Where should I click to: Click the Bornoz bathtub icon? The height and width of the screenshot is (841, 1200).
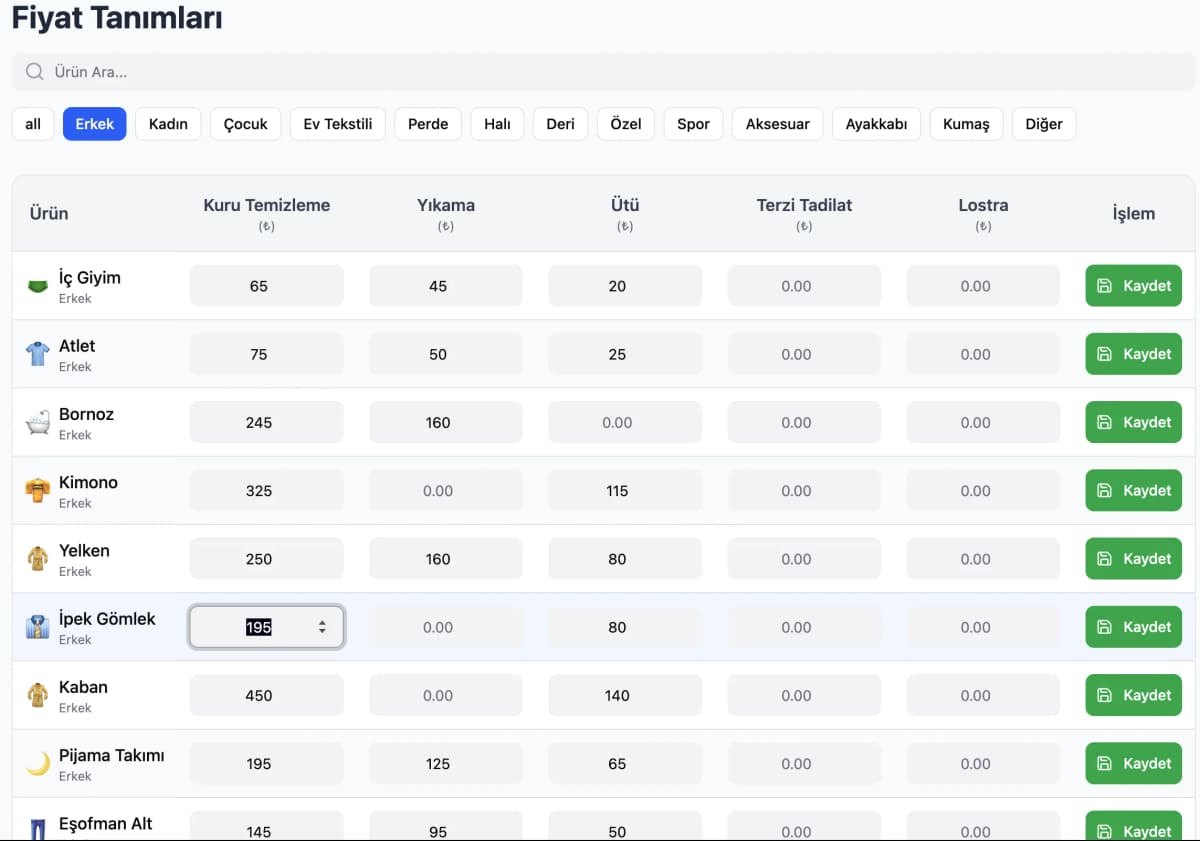click(x=37, y=422)
